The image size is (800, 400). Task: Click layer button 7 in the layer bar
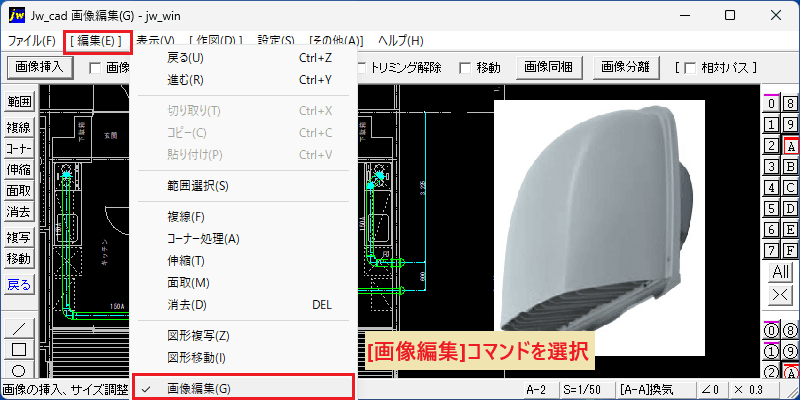pyautogui.click(x=771, y=251)
